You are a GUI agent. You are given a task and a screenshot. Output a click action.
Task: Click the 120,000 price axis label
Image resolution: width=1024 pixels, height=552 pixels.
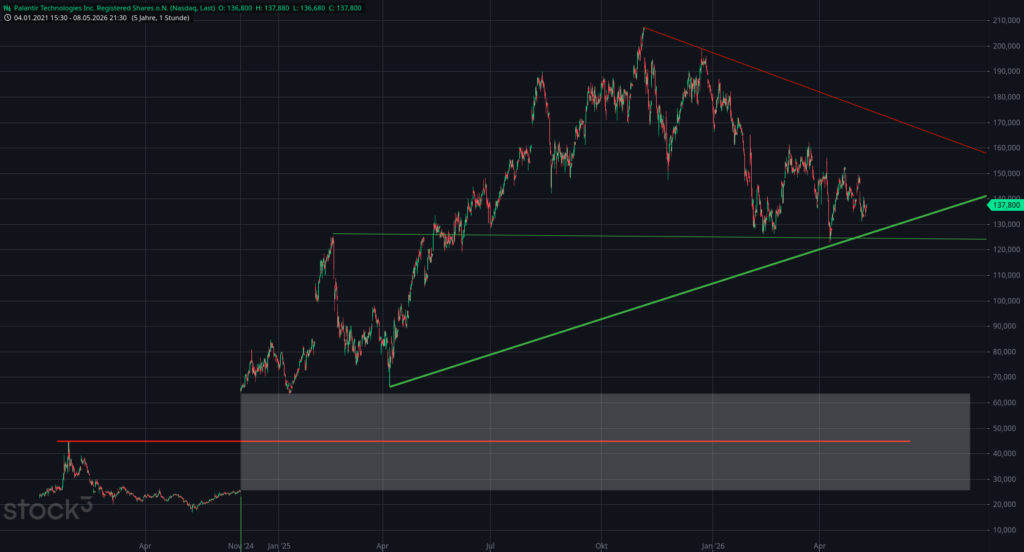(1006, 250)
